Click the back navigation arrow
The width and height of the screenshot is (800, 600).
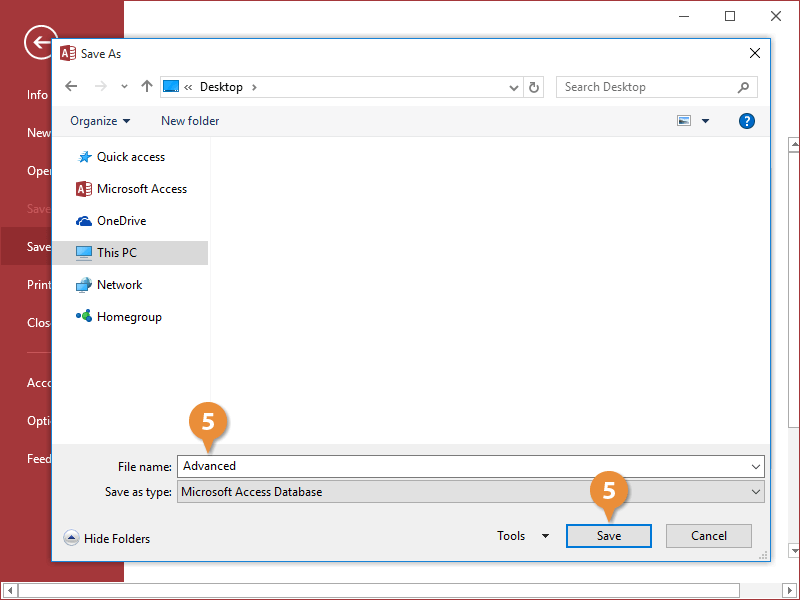click(x=70, y=87)
